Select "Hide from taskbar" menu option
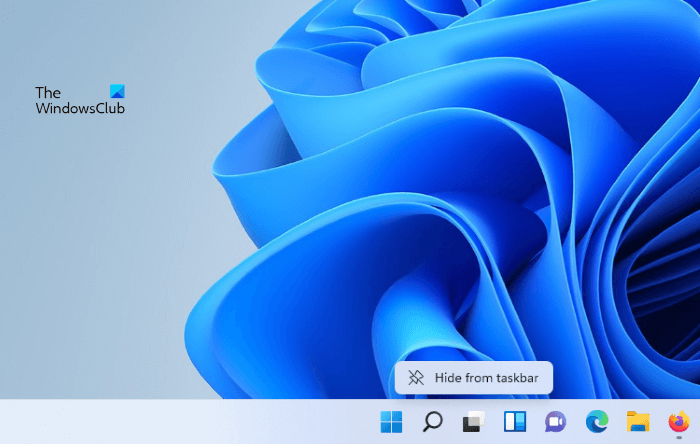The height and width of the screenshot is (444, 700). pos(474,378)
